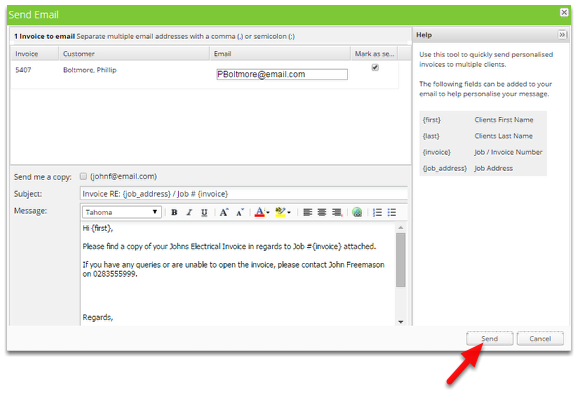Increase the message font size

point(224,212)
